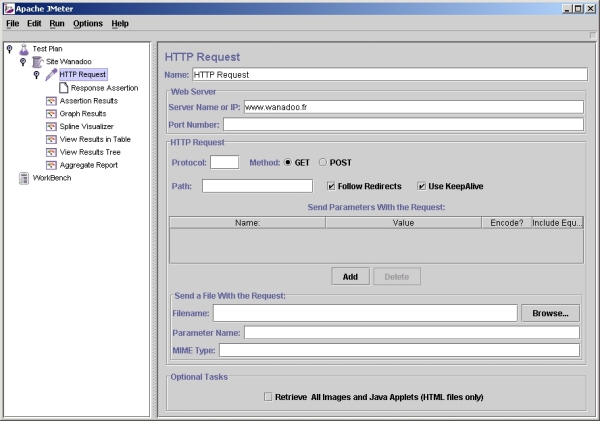
Task: Select the POST method radio button
Action: [x=323, y=162]
